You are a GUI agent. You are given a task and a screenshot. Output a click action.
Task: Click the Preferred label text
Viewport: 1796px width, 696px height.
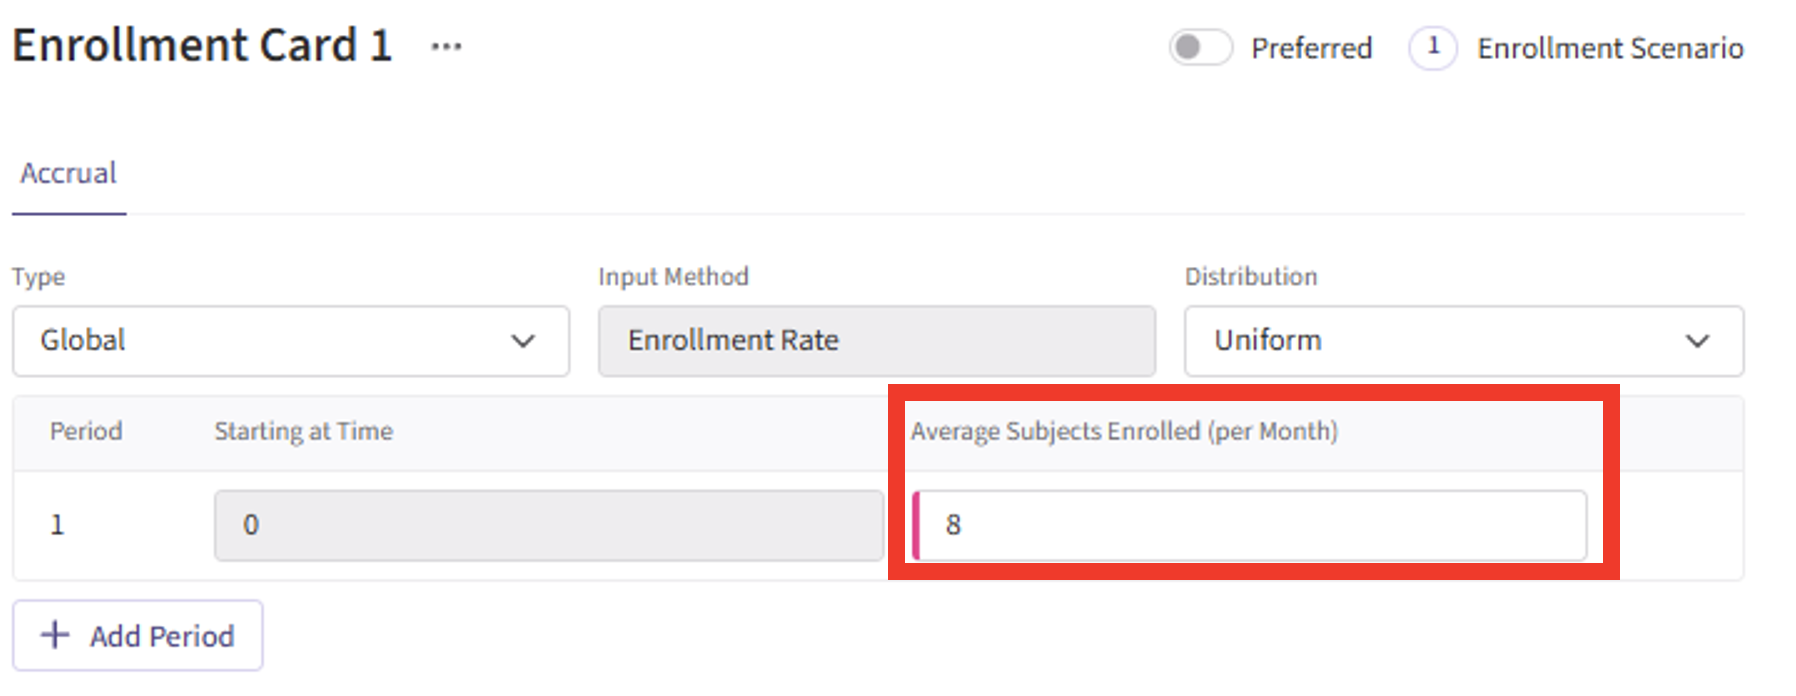coord(1311,48)
